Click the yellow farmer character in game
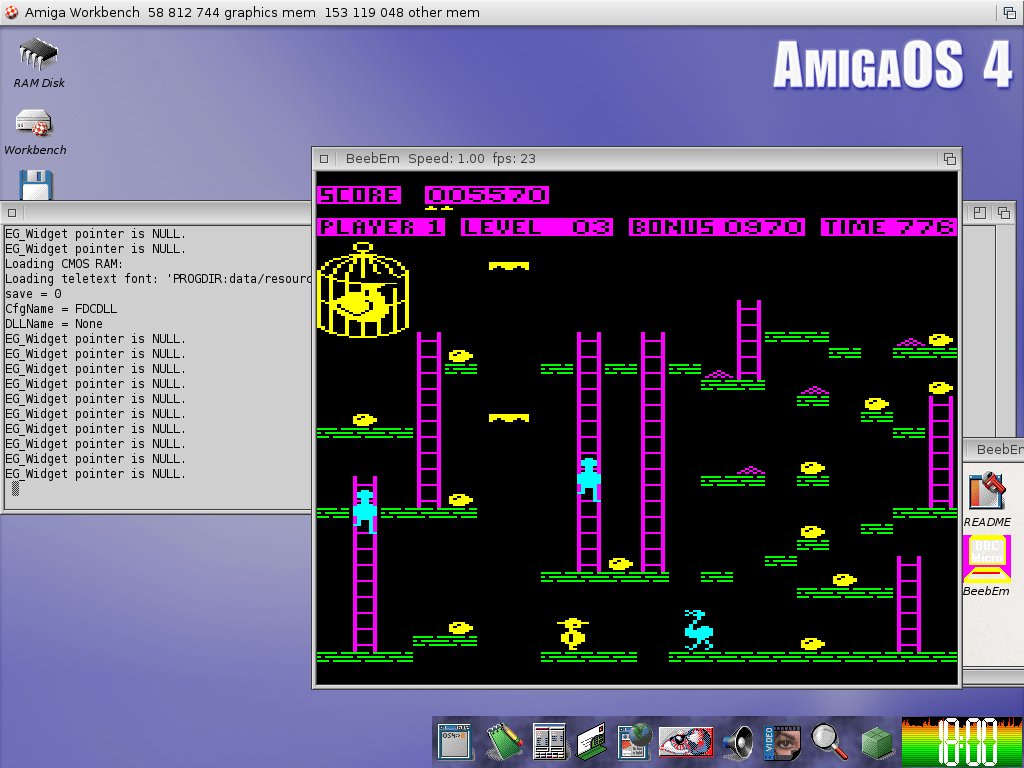 pos(573,633)
